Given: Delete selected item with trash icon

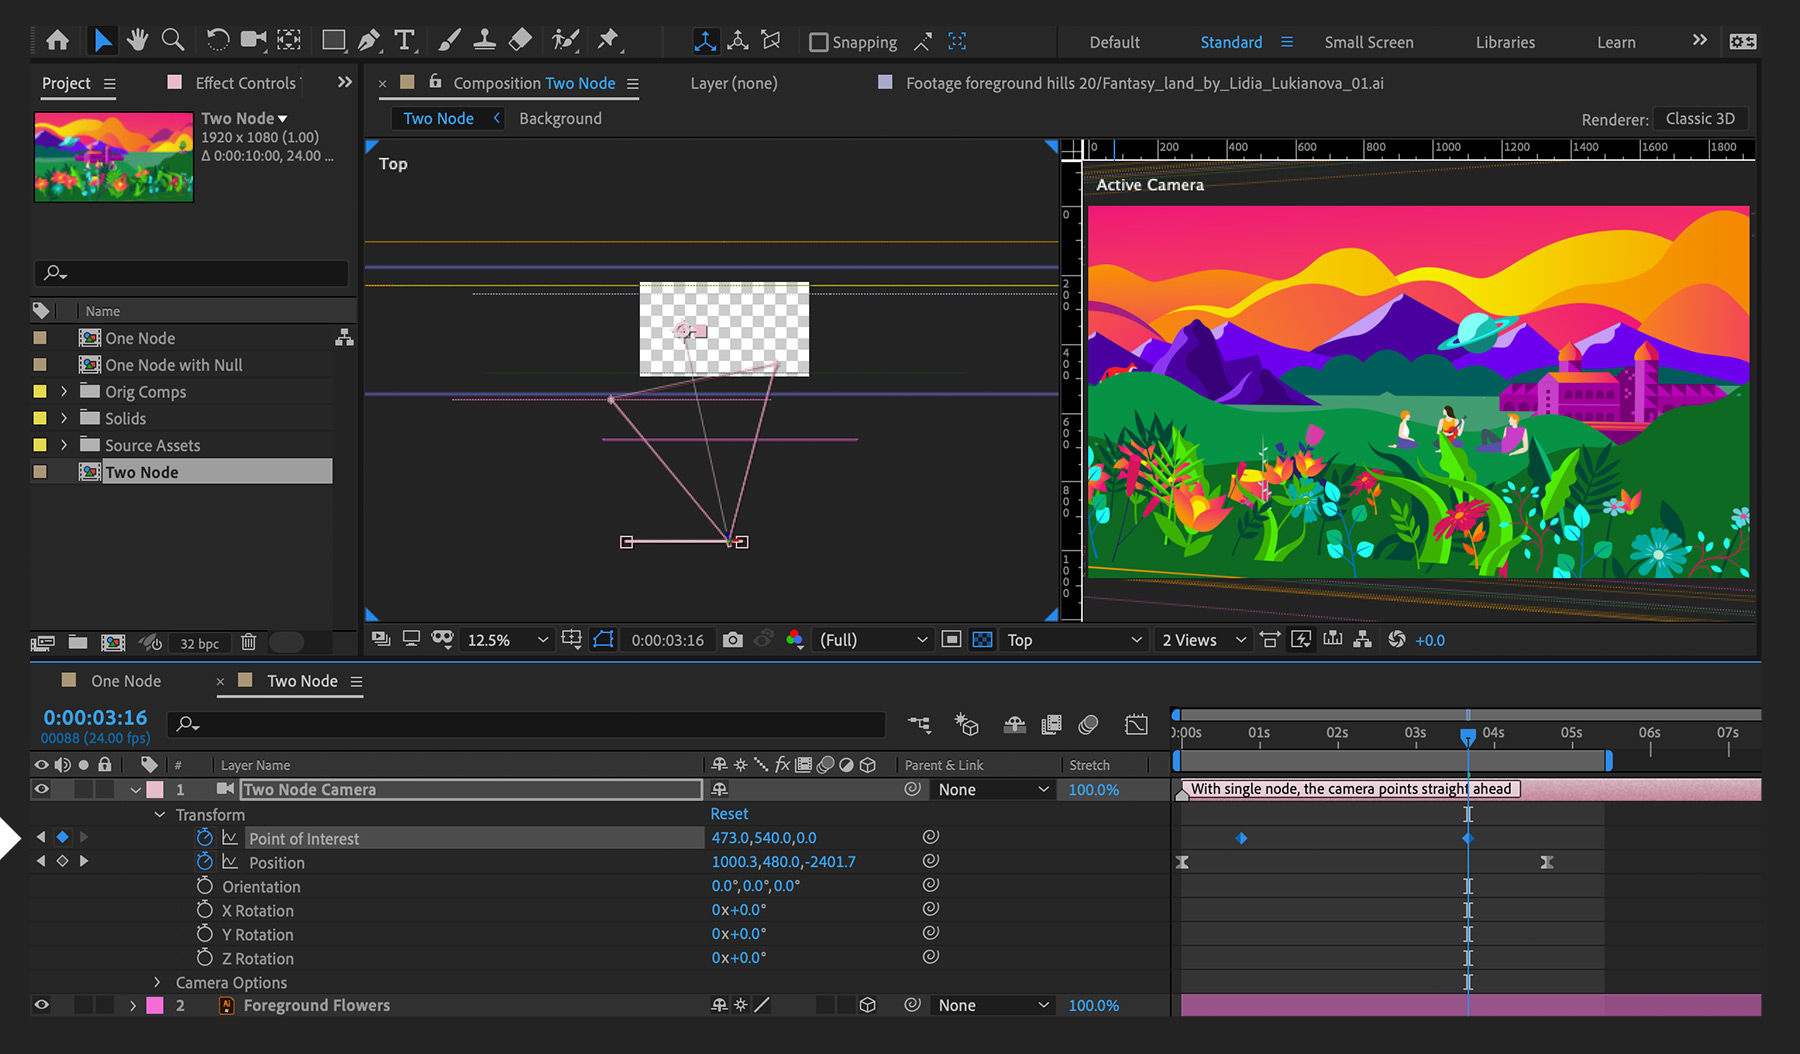Looking at the screenshot, I should 249,643.
